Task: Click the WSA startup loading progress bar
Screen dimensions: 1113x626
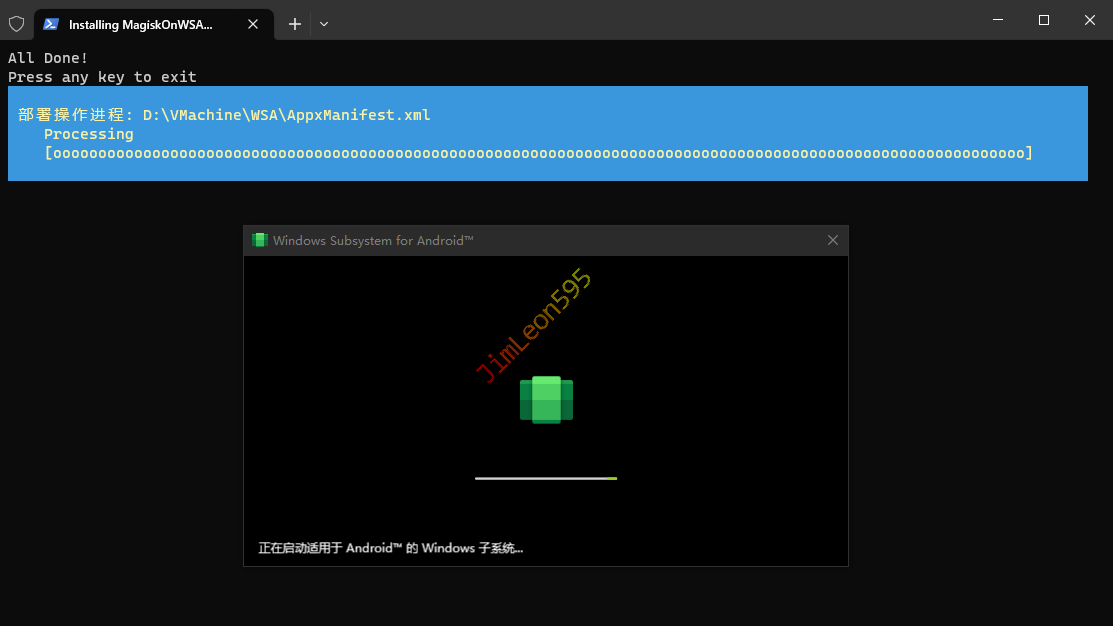Action: coord(546,479)
